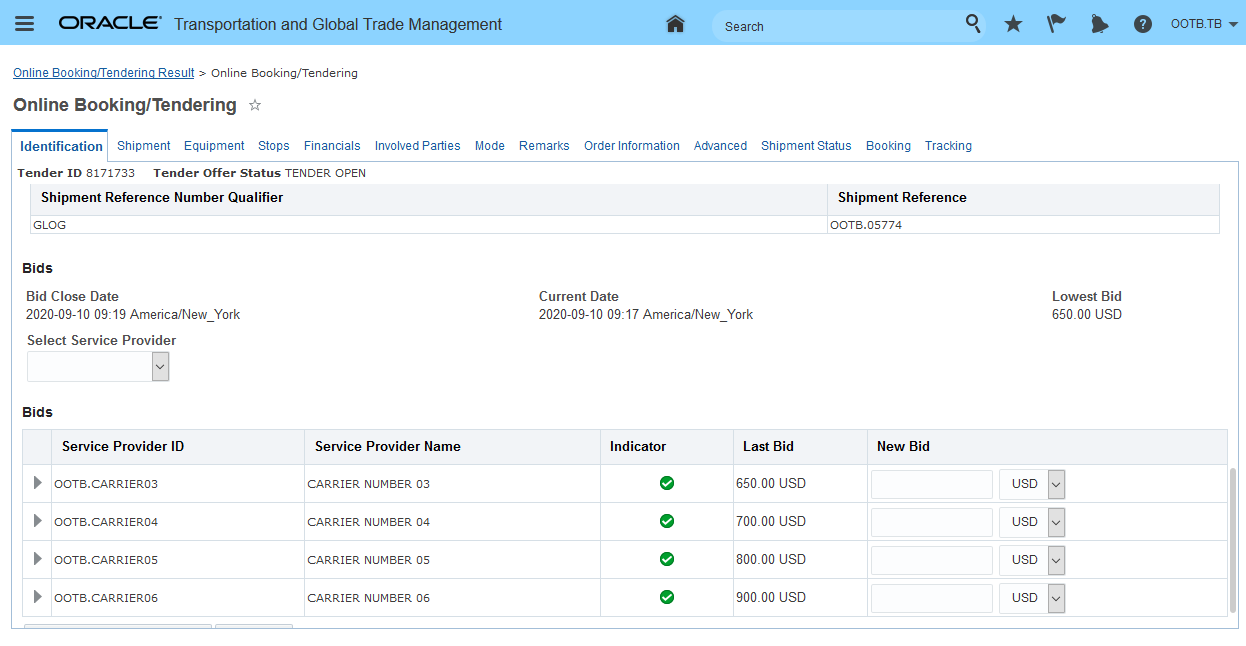Screen dimensions: 1246x646
Task: Click the bids table vertical scrollbar
Action: coord(1232,540)
